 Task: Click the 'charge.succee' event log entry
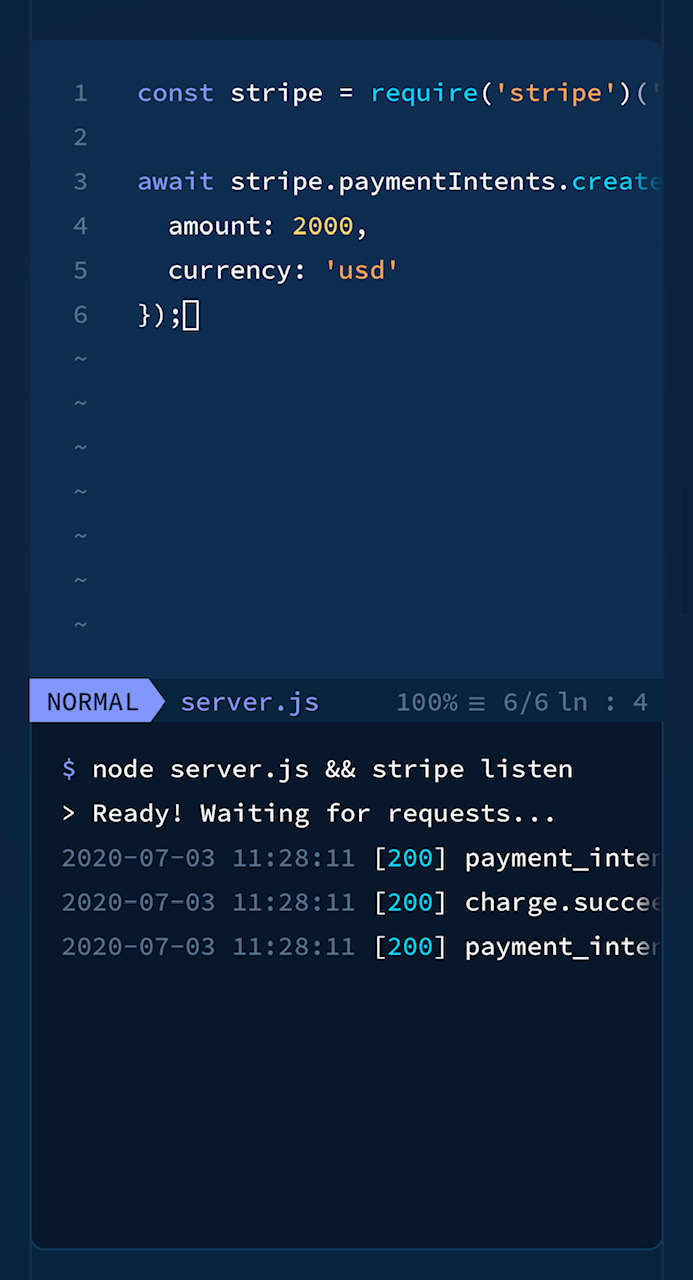pos(563,902)
